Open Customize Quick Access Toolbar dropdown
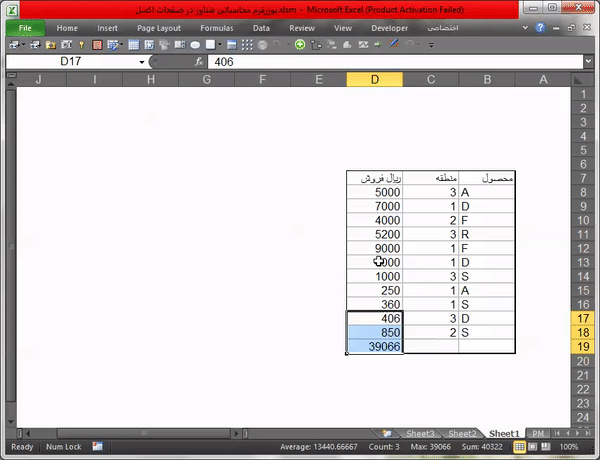600x460 pixels. 431,45
